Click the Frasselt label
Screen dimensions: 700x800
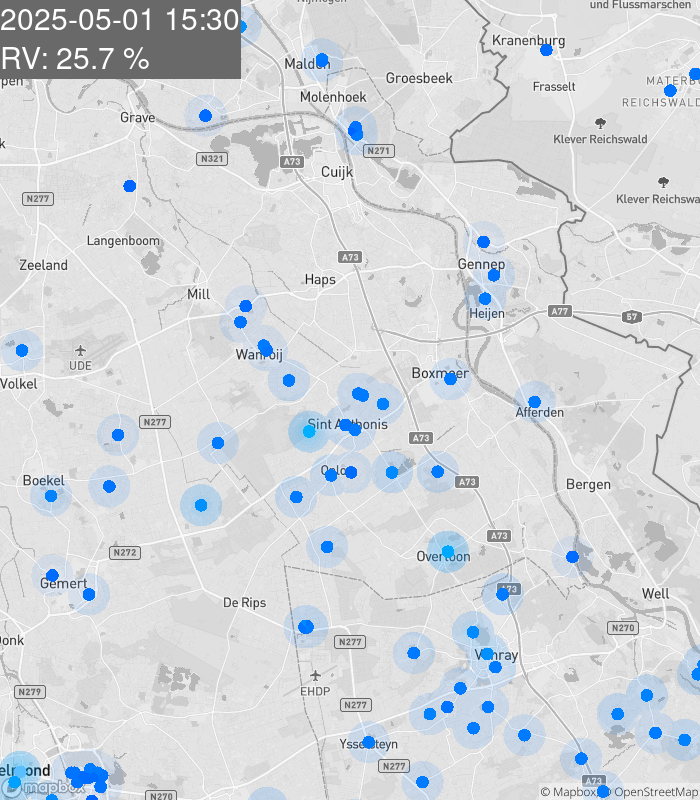point(554,87)
